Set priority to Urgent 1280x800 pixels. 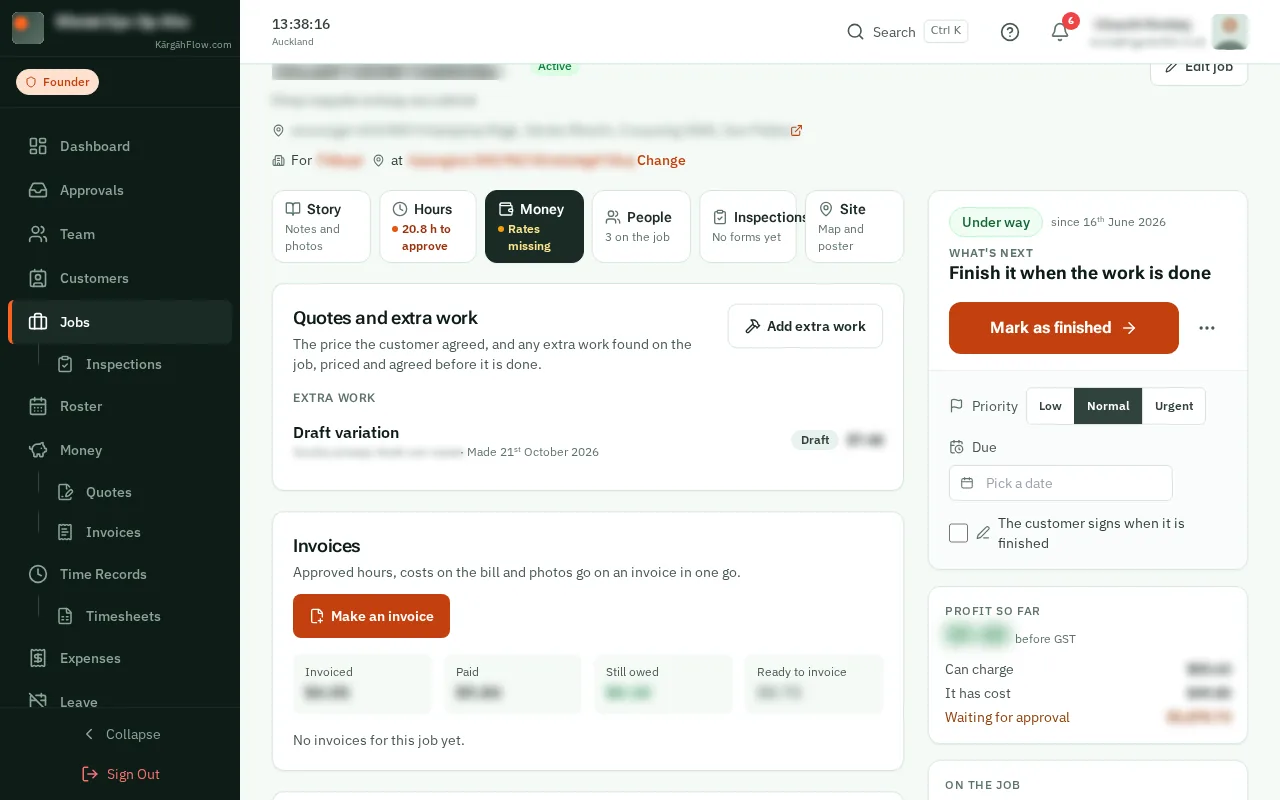tap(1174, 406)
